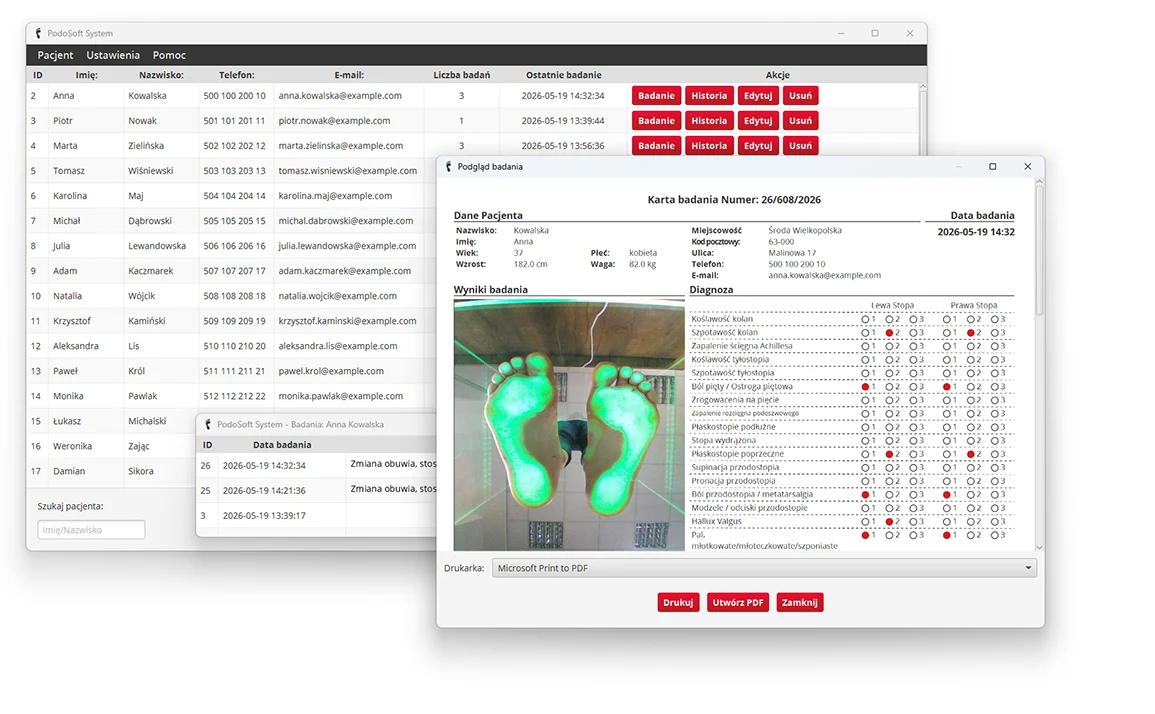Select exam row 25 dated 2026-05-19 14:21:36
This screenshot has height=714, width=1155.
tap(317, 491)
